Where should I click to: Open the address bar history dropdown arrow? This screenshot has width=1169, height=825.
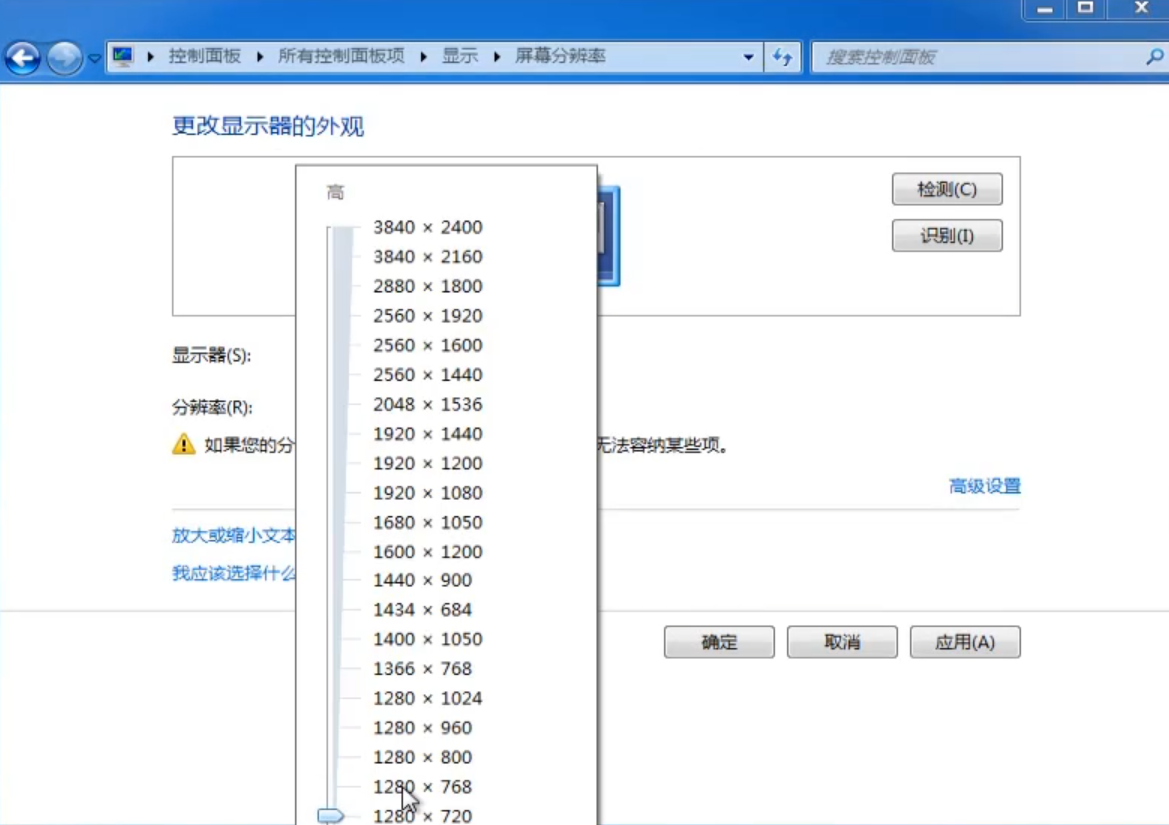[748, 56]
